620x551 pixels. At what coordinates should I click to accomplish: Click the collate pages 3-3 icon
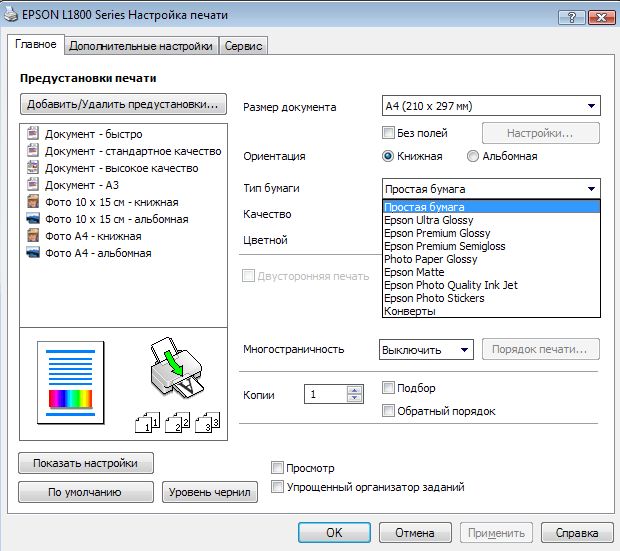[208, 422]
